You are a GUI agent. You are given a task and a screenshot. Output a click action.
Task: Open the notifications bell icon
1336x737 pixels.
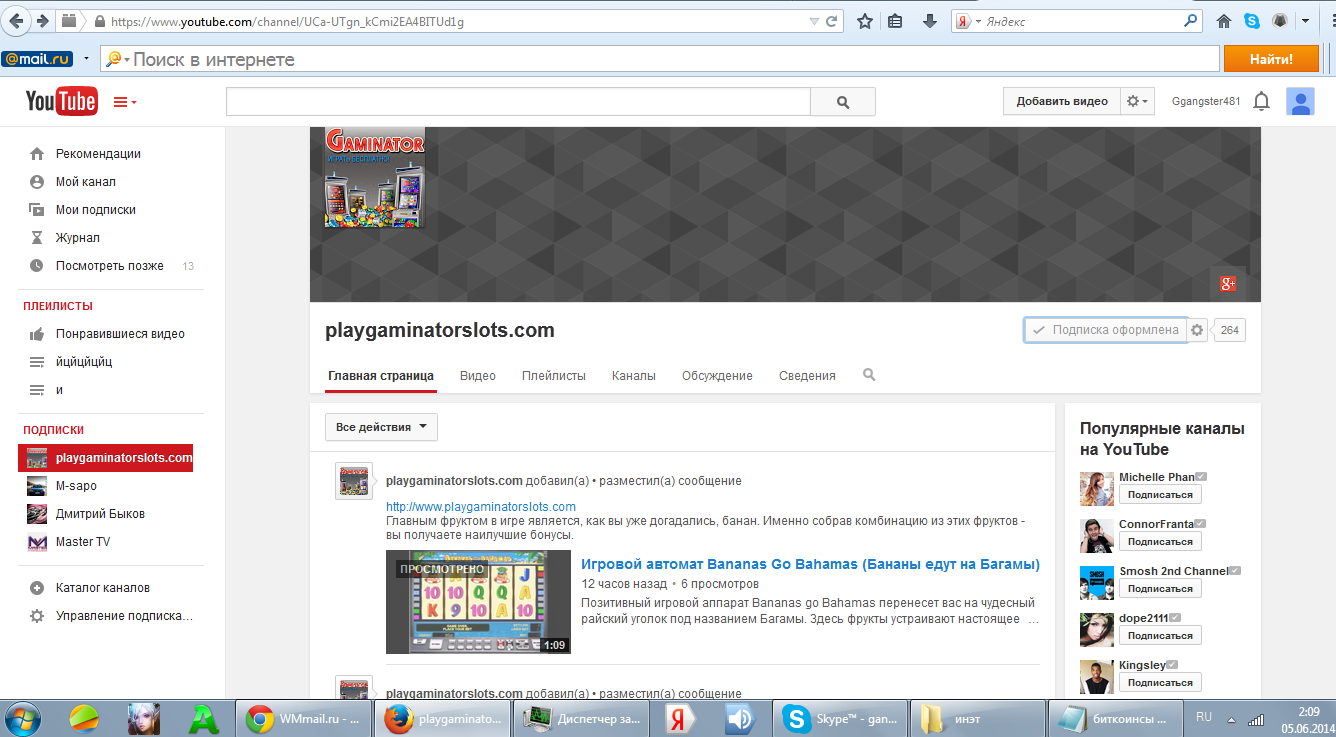pos(1262,101)
